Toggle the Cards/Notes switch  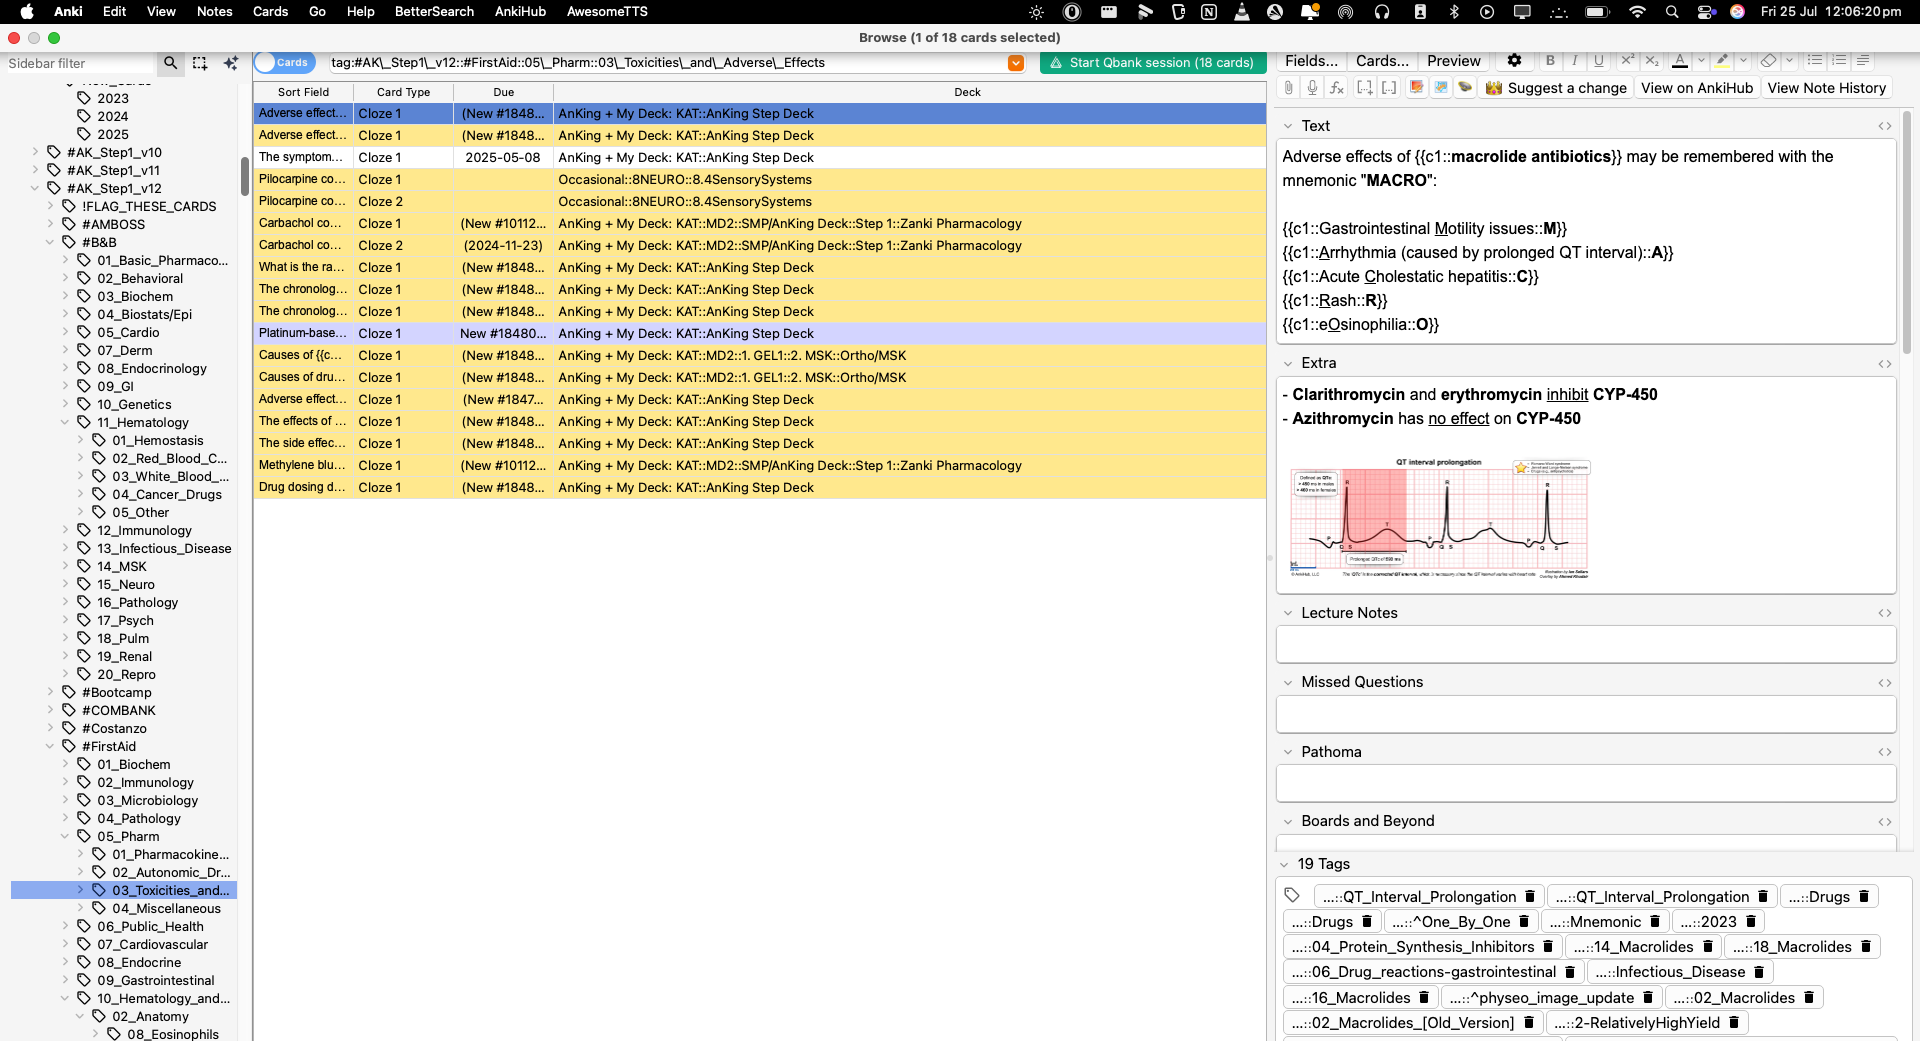(x=284, y=63)
